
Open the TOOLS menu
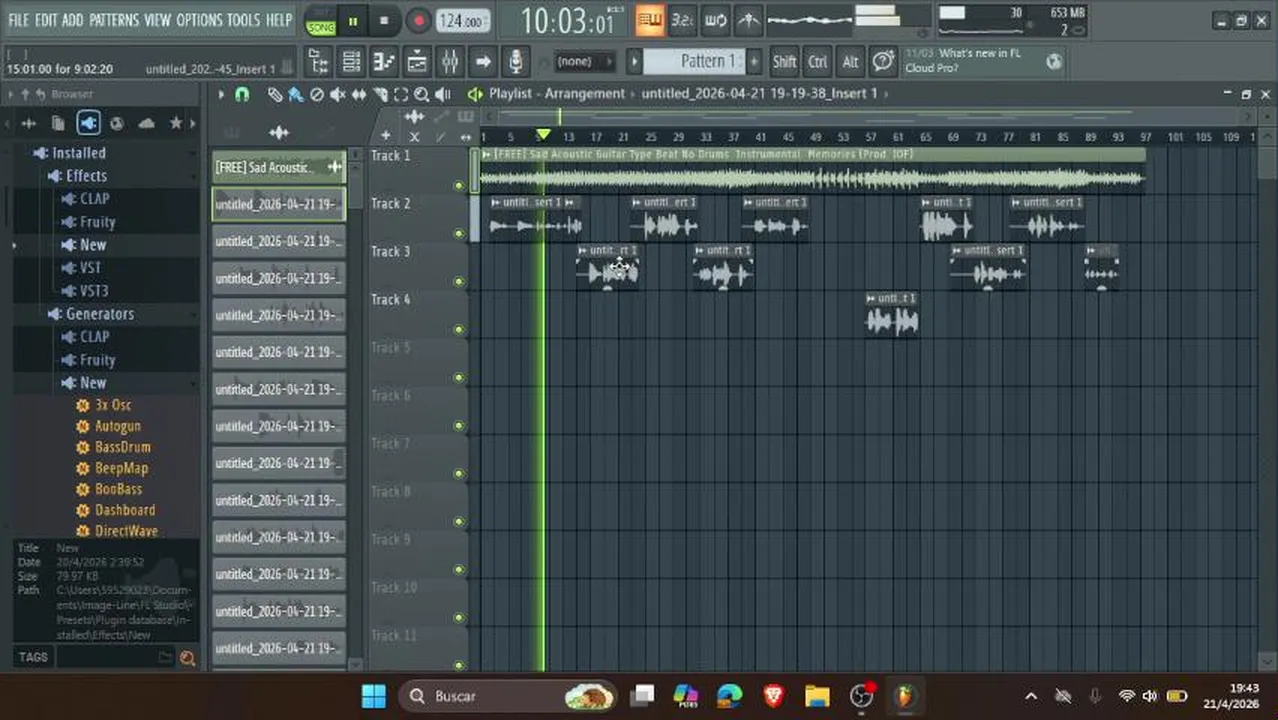[243, 20]
